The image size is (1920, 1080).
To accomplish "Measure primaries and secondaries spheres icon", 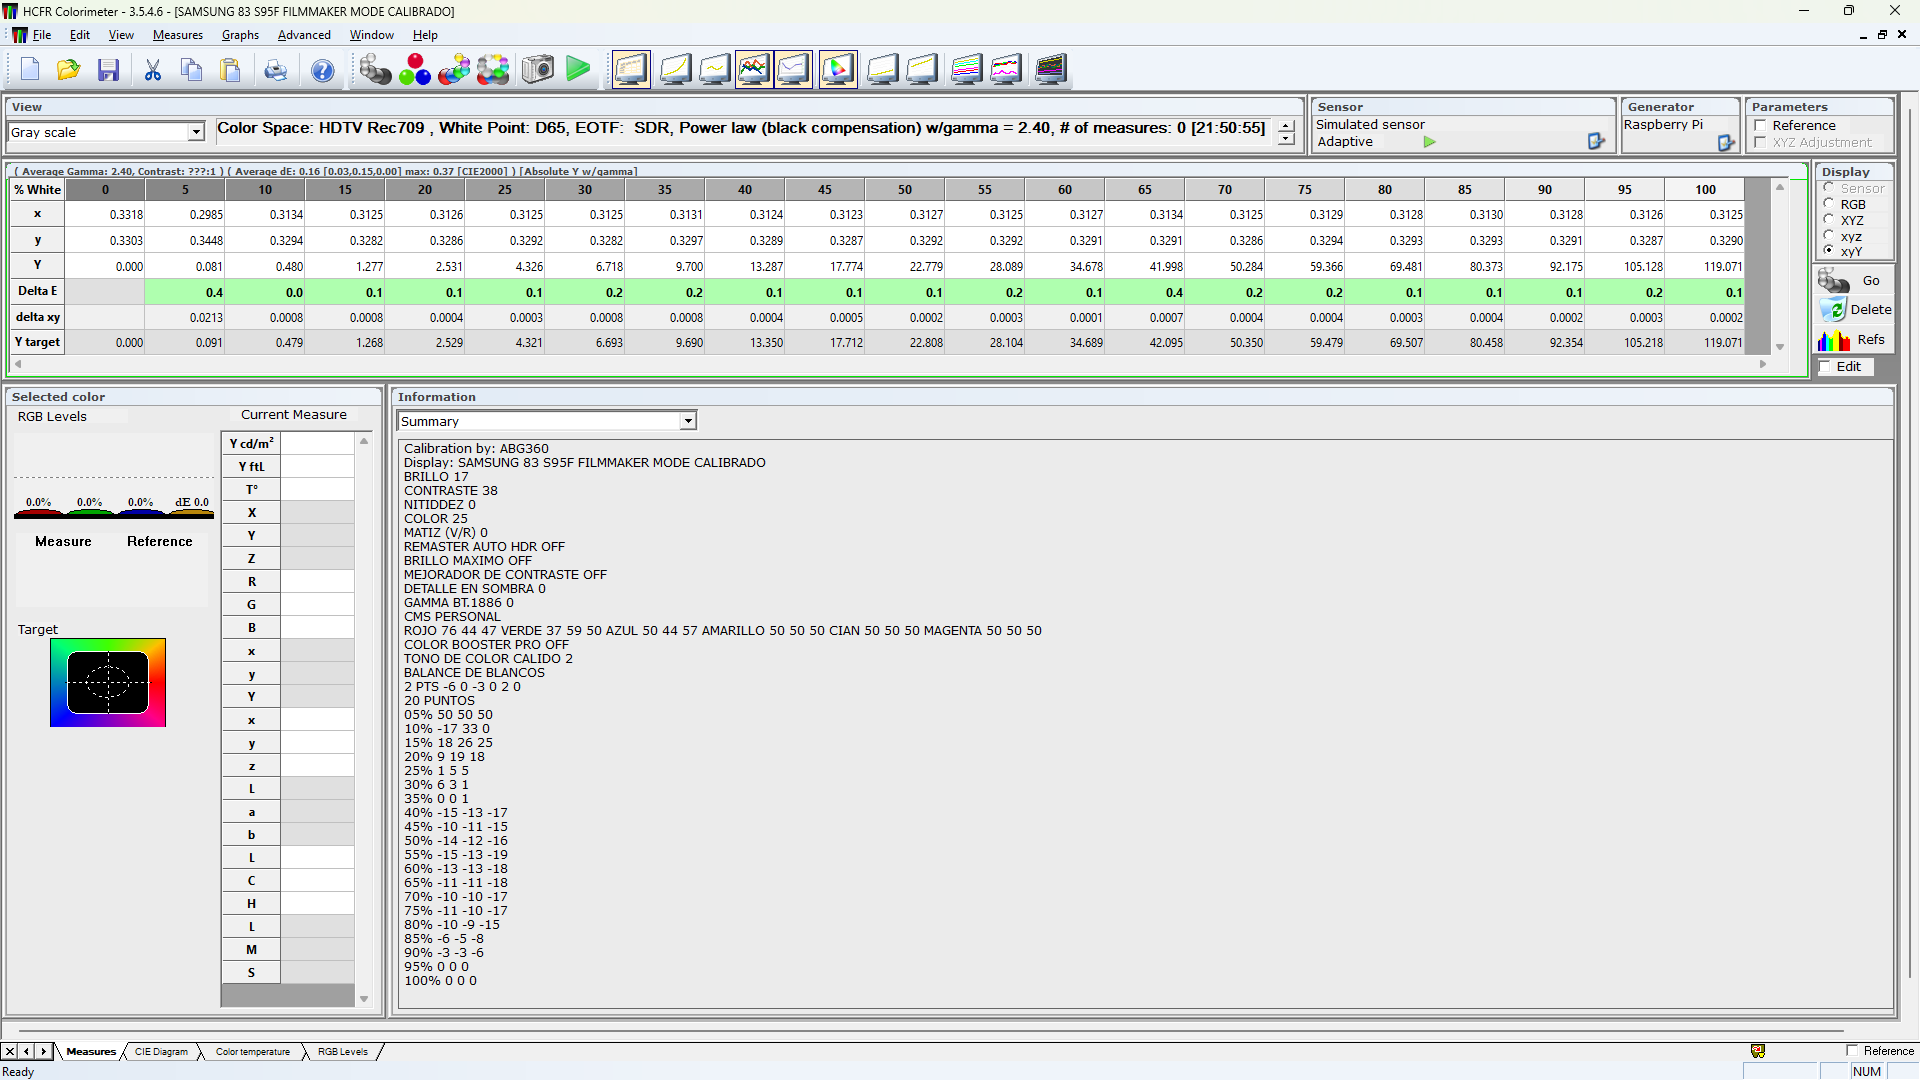I will pyautogui.click(x=454, y=70).
